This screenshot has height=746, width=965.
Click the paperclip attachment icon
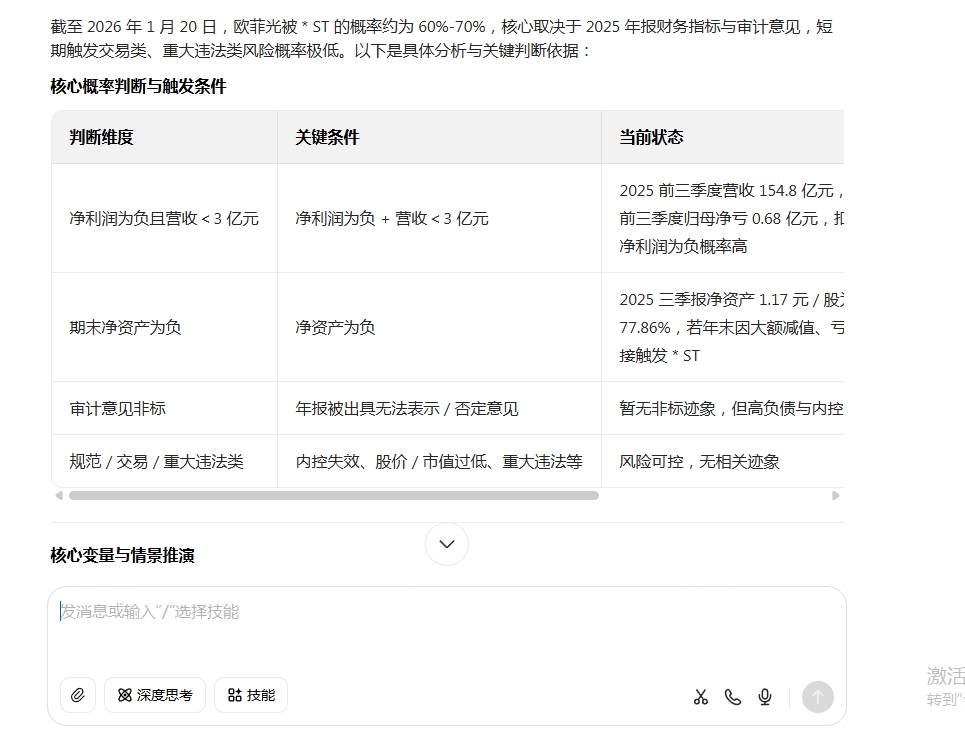78,695
